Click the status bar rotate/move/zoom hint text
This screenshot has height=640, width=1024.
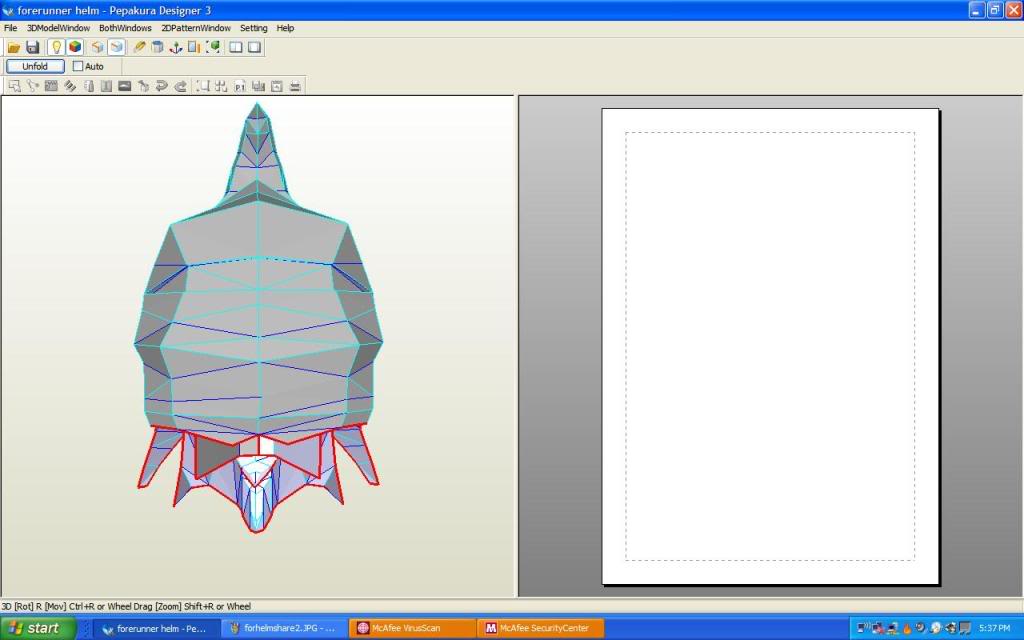click(x=127, y=606)
